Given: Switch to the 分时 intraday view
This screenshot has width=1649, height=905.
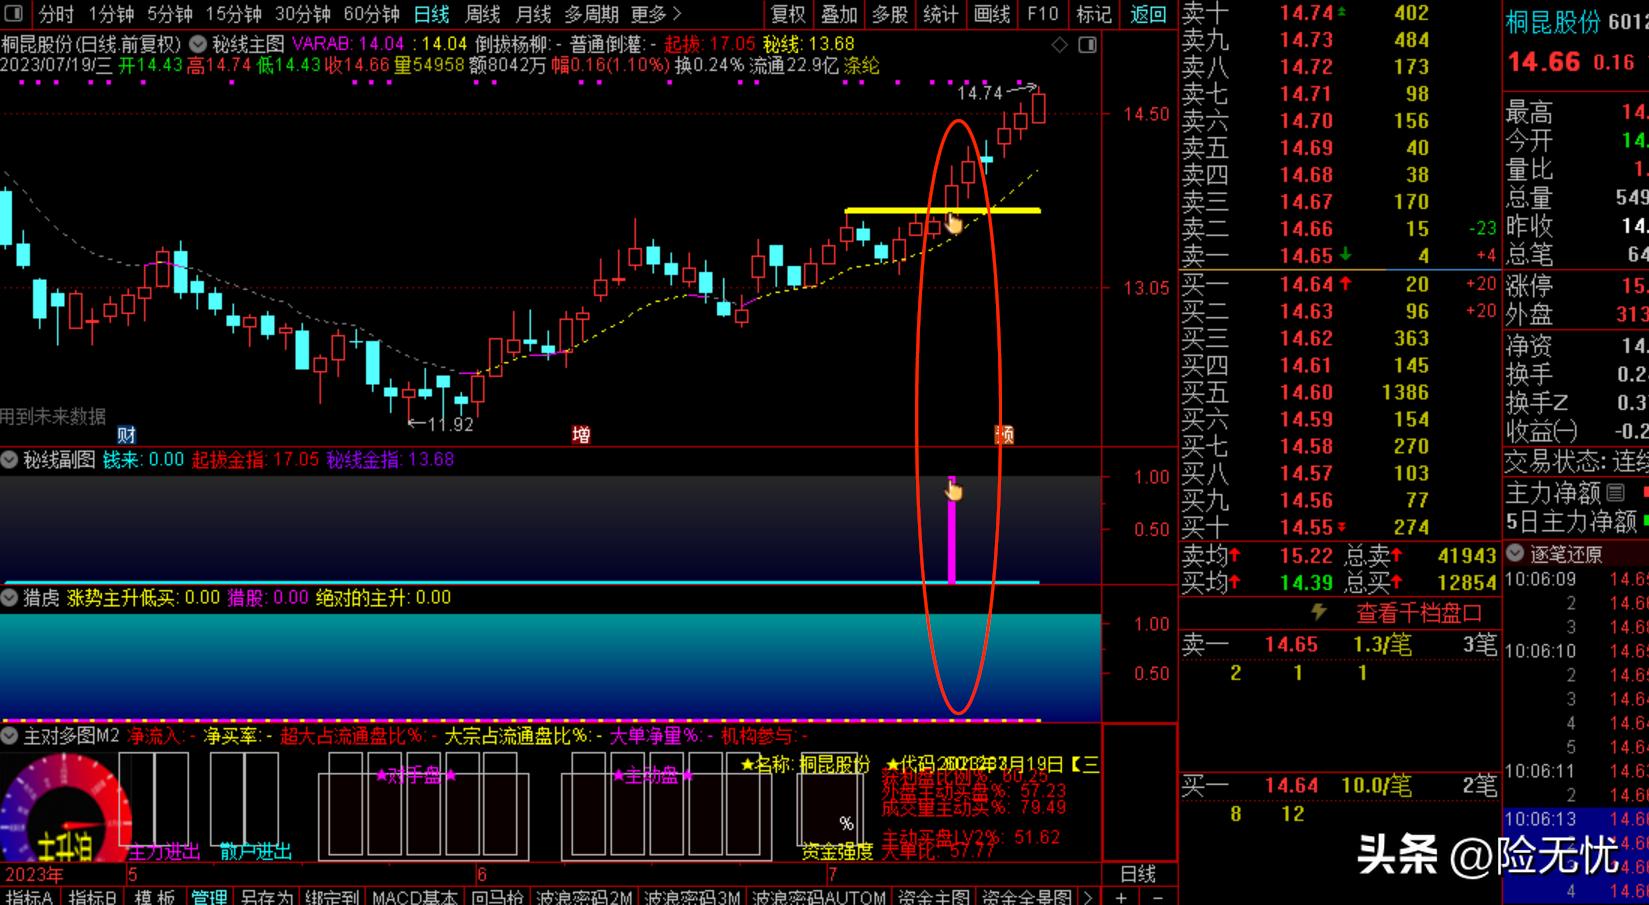Looking at the screenshot, I should point(56,14).
